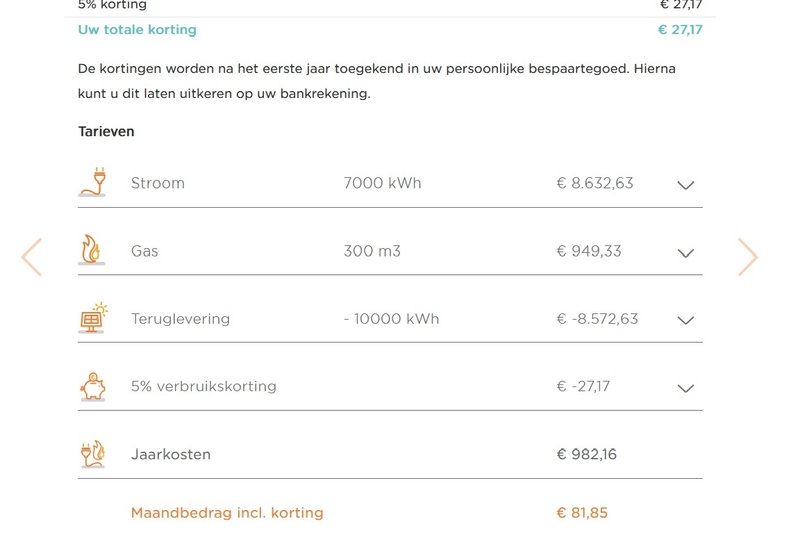Click the Jaarkosten amount € 982,16
Viewport: 800px width, 558px height.
tap(586, 454)
